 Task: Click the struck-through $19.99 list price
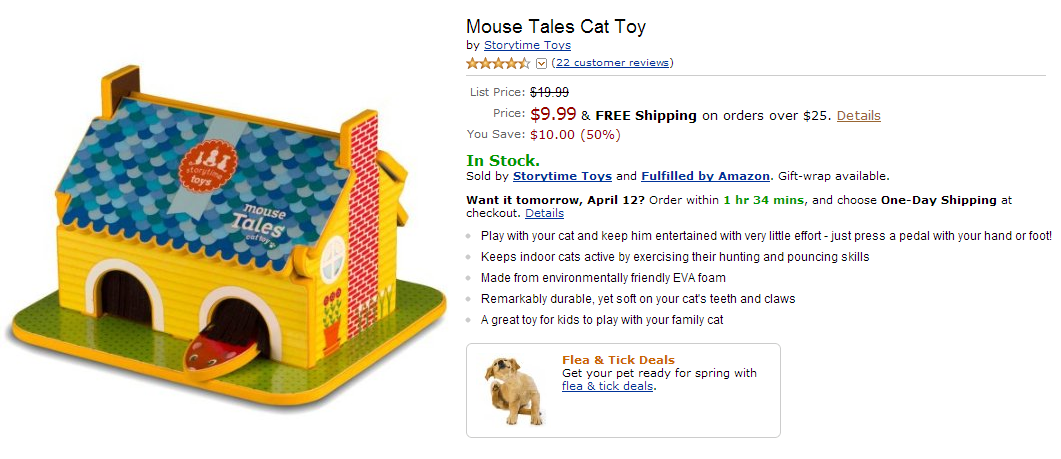click(x=549, y=92)
